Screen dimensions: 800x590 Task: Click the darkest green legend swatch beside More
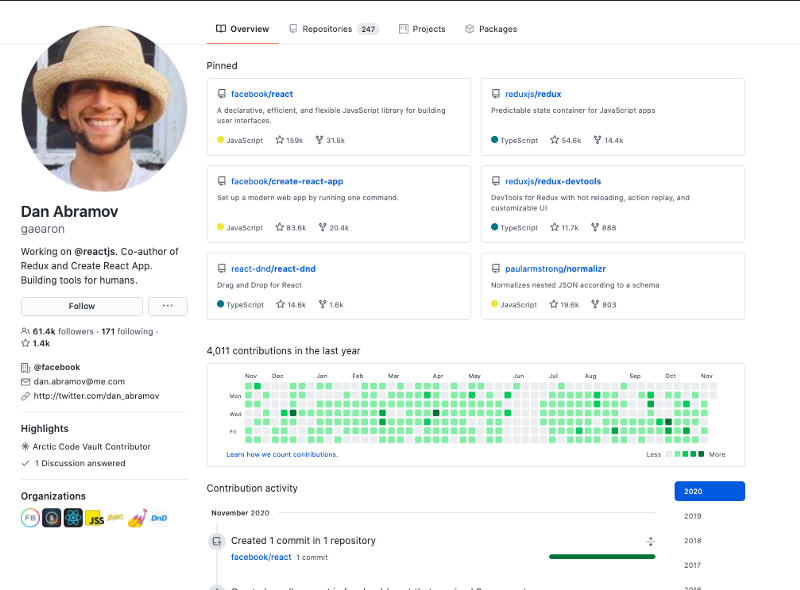pyautogui.click(x=701, y=454)
